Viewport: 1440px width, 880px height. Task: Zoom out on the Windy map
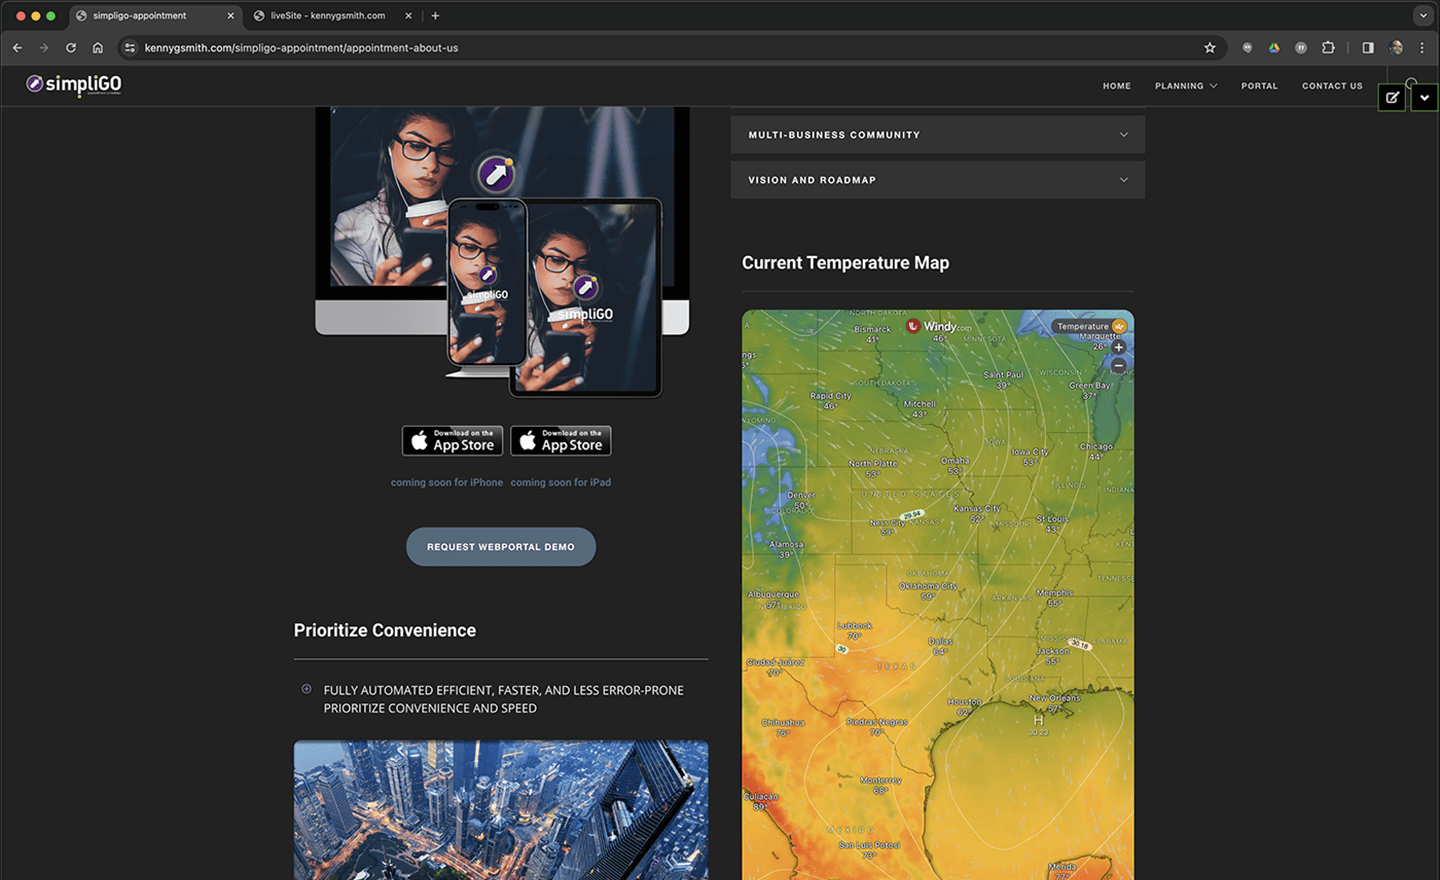[x=1119, y=366]
